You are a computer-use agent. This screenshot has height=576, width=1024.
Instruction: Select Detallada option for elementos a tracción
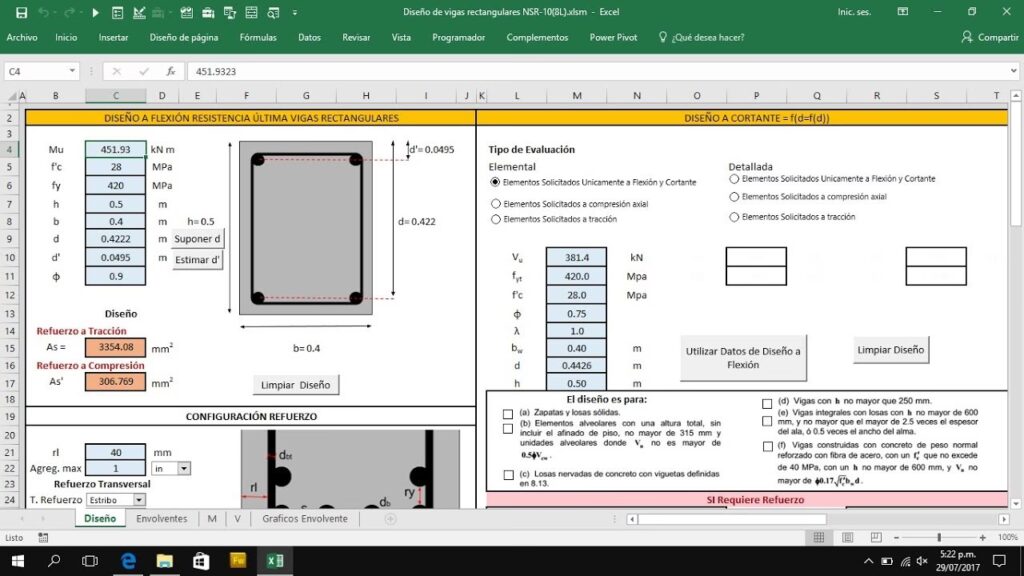click(x=735, y=216)
